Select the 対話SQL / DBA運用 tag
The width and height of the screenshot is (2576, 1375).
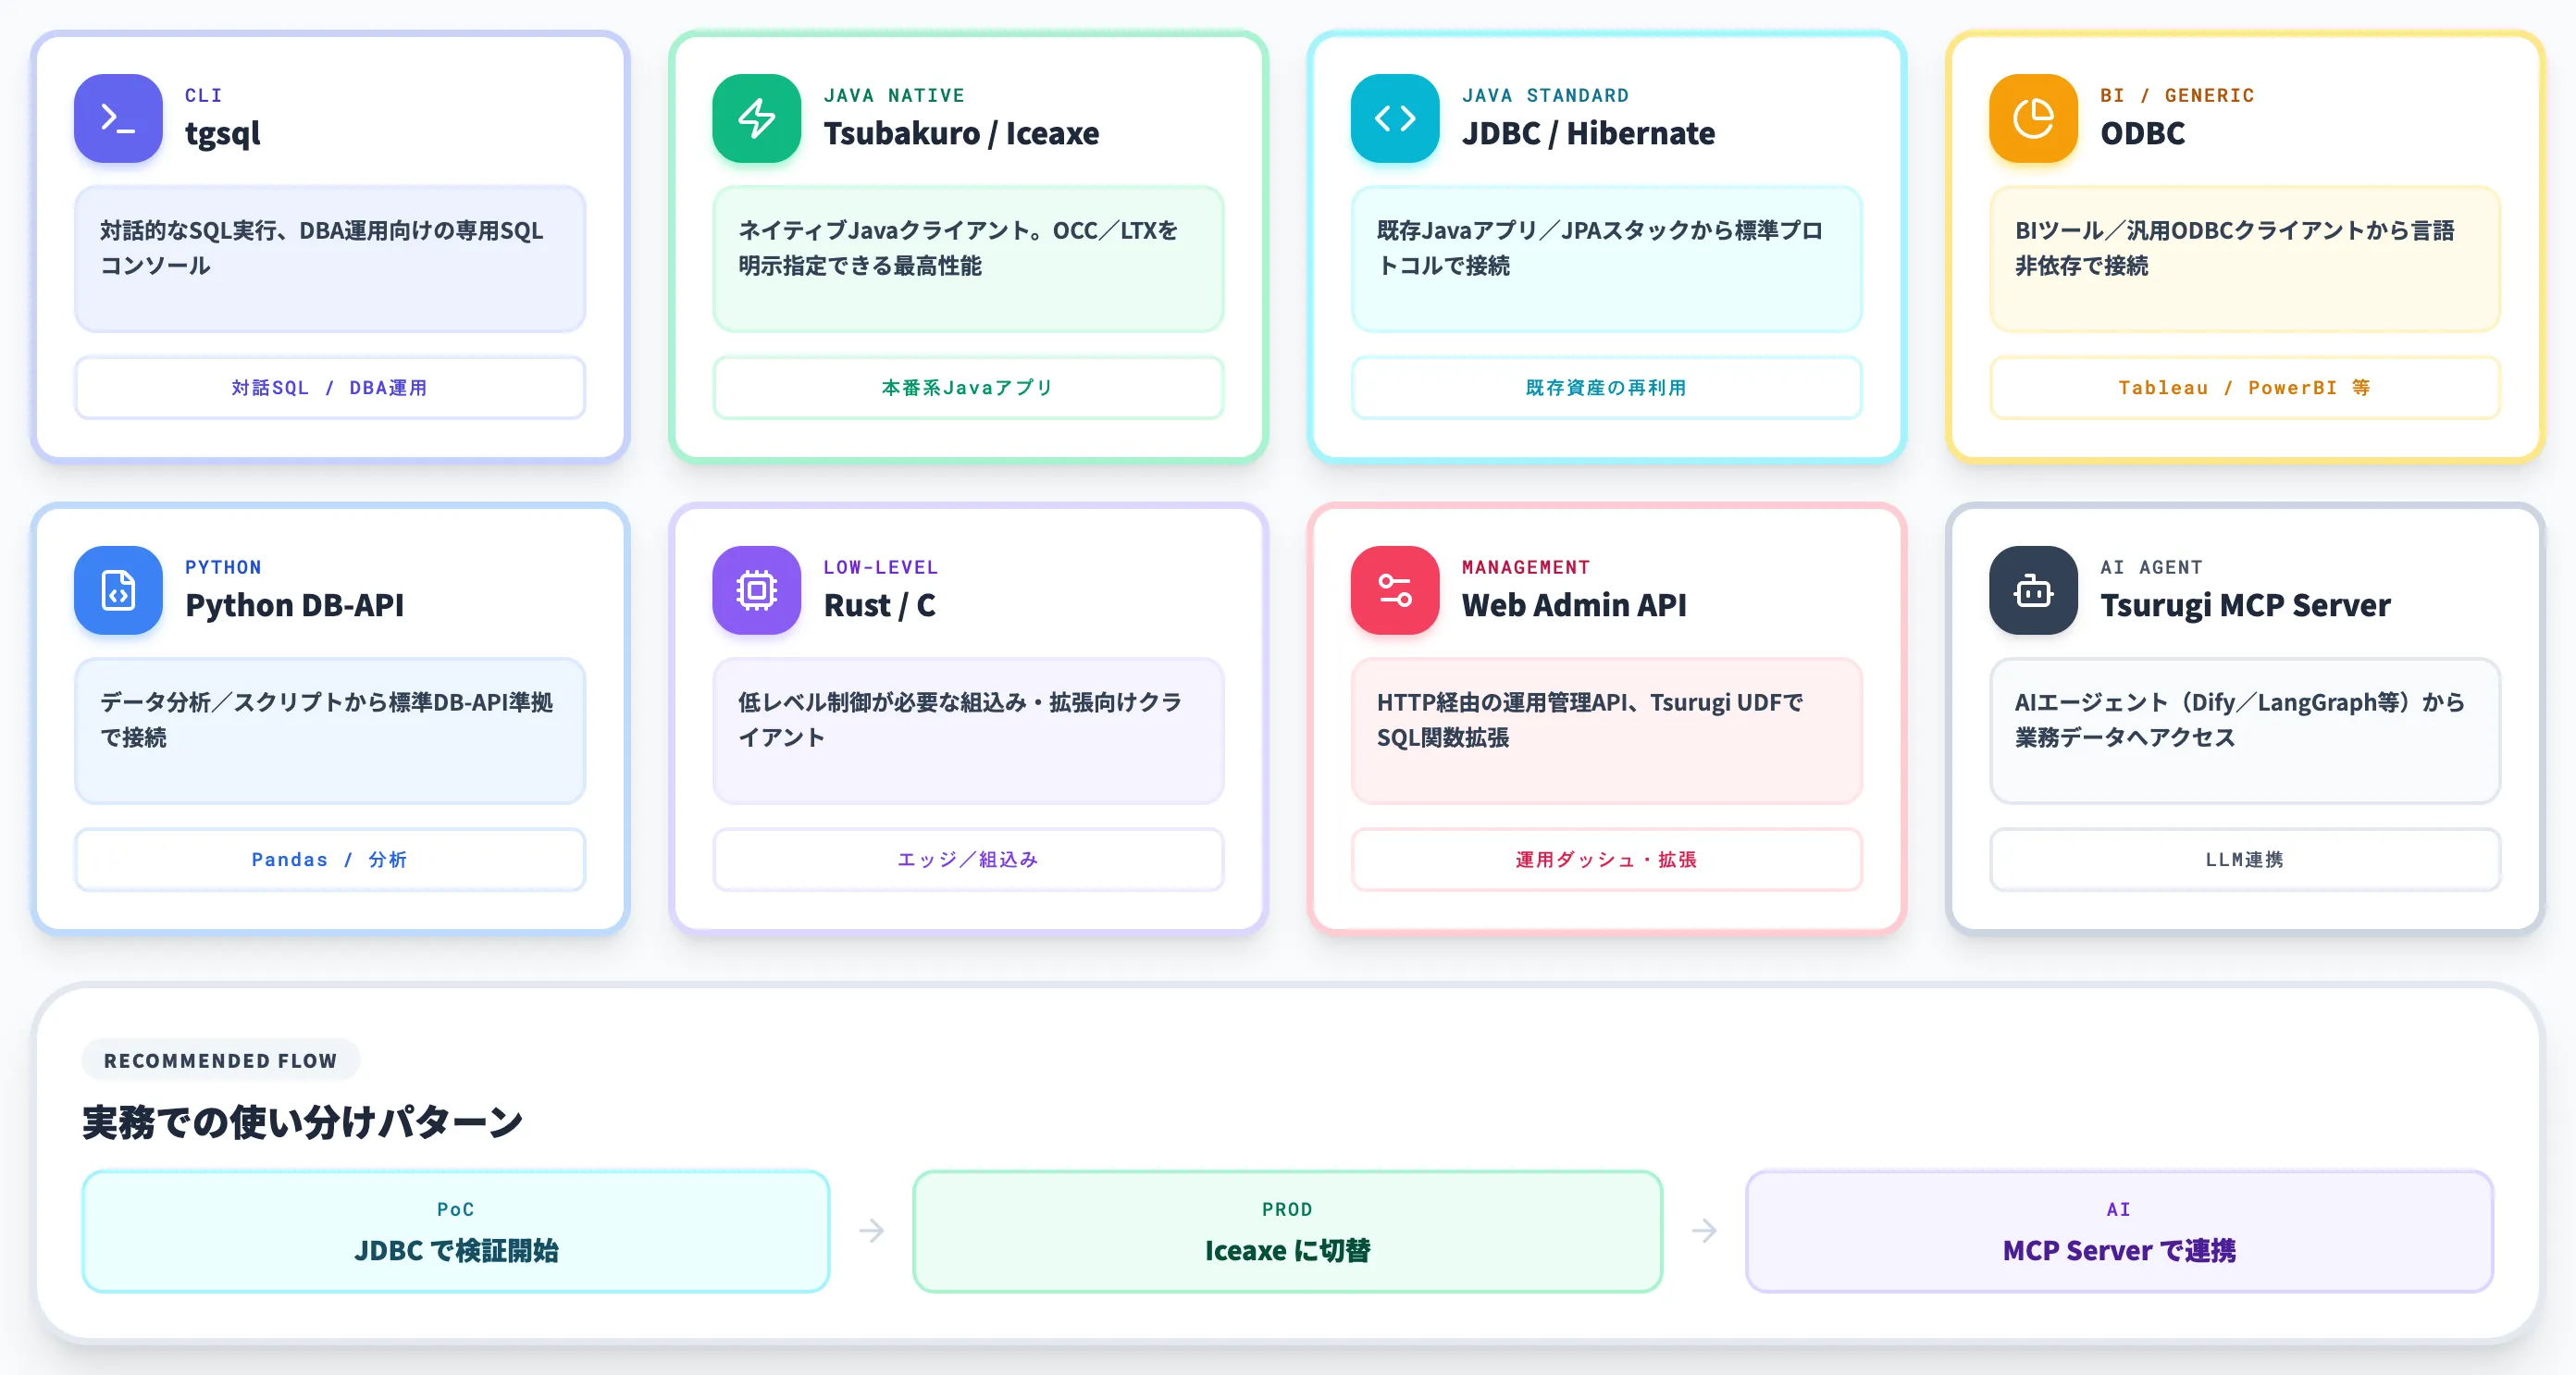coord(330,387)
